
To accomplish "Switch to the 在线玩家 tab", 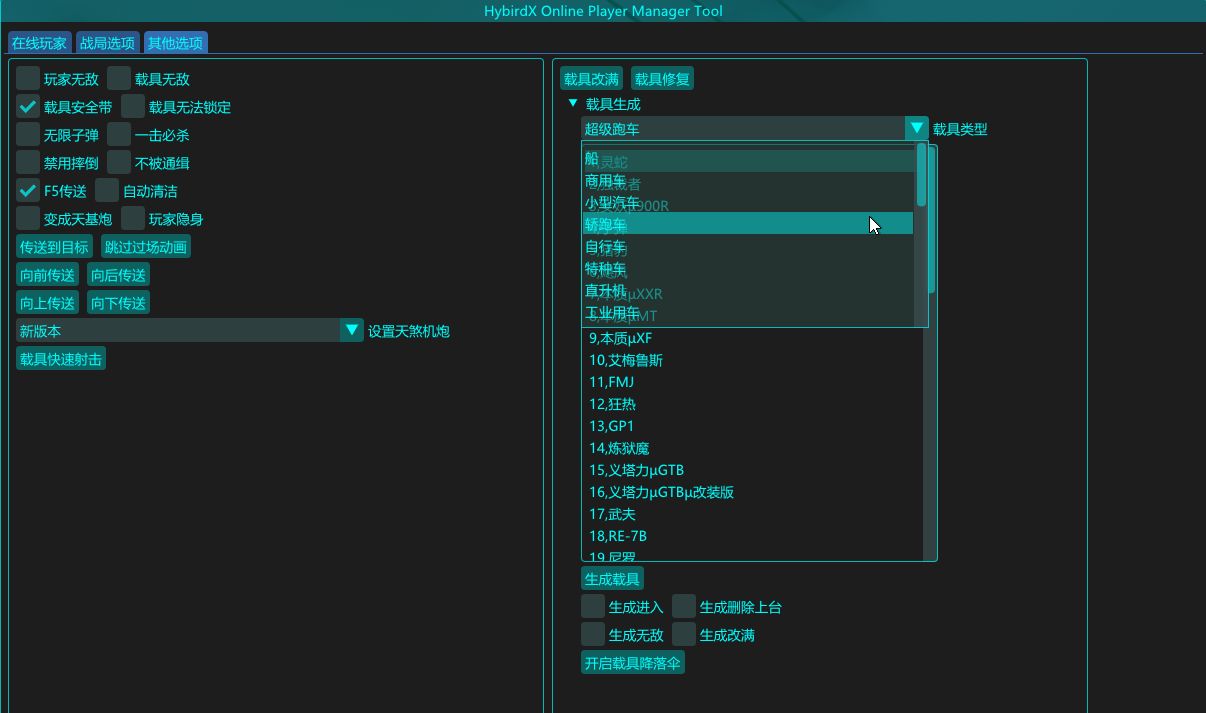I will (x=39, y=43).
